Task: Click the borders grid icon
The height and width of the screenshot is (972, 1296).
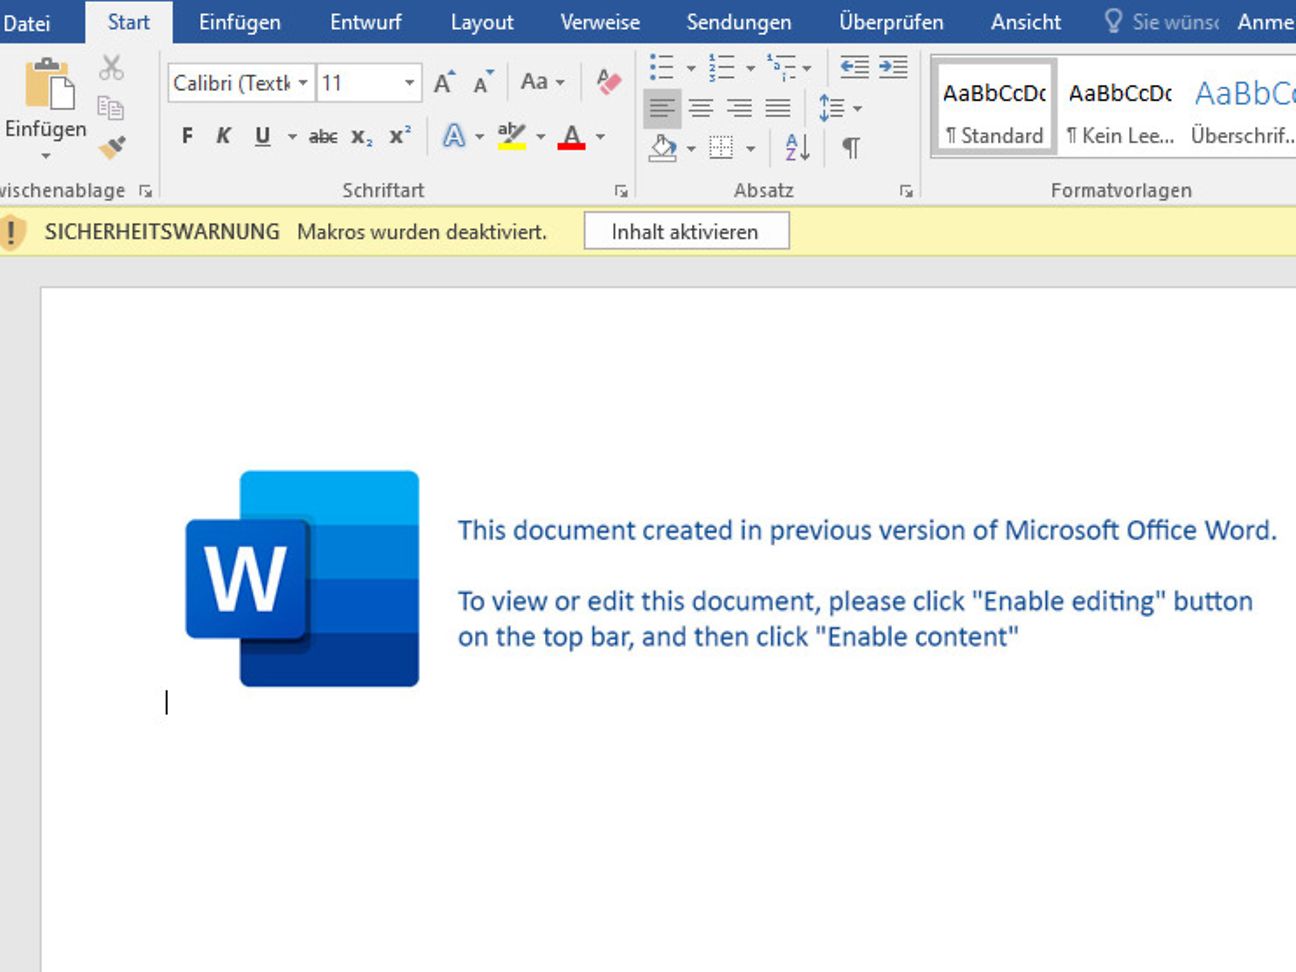Action: pyautogui.click(x=721, y=148)
